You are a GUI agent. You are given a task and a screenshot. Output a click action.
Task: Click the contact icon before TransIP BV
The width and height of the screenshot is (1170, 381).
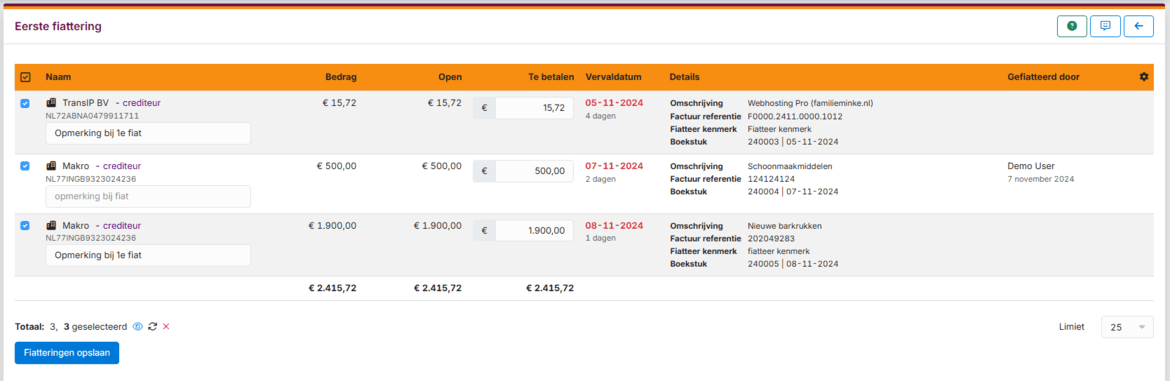pyautogui.click(x=51, y=103)
